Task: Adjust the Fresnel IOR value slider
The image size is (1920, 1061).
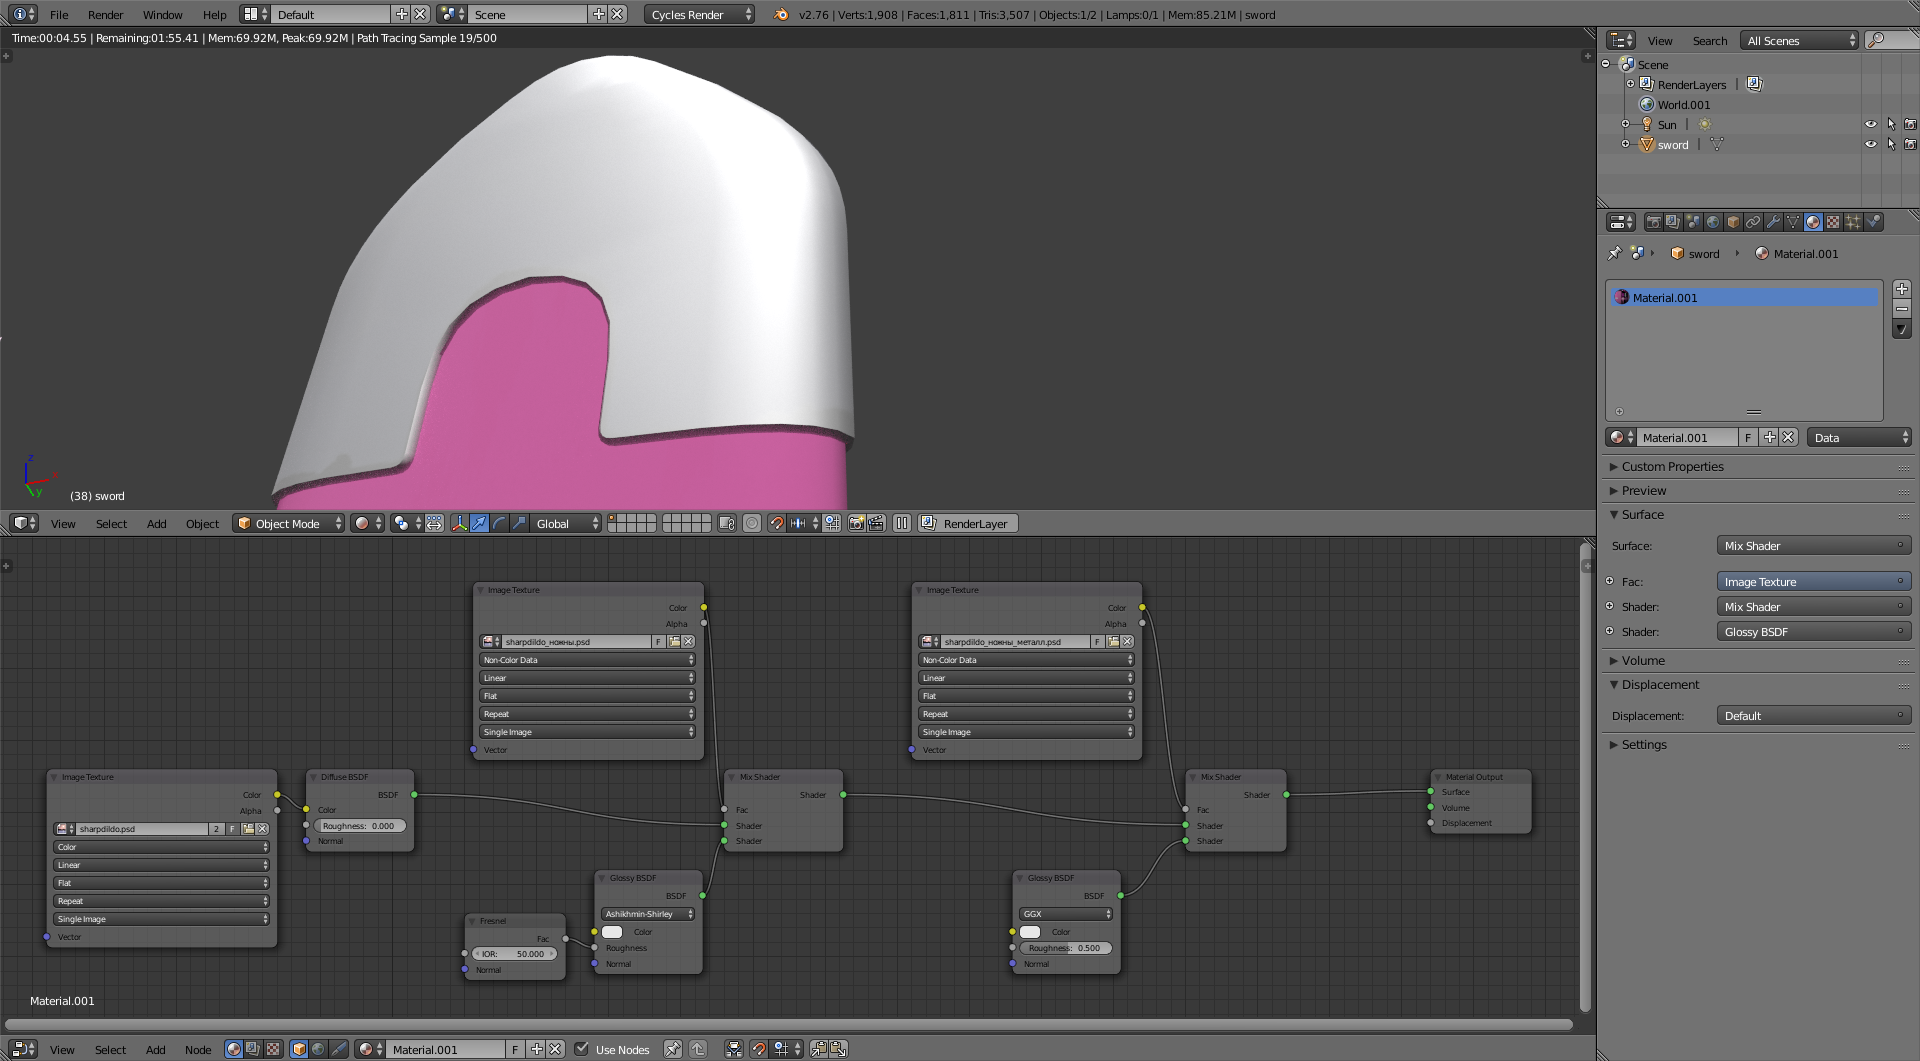Action: [514, 954]
